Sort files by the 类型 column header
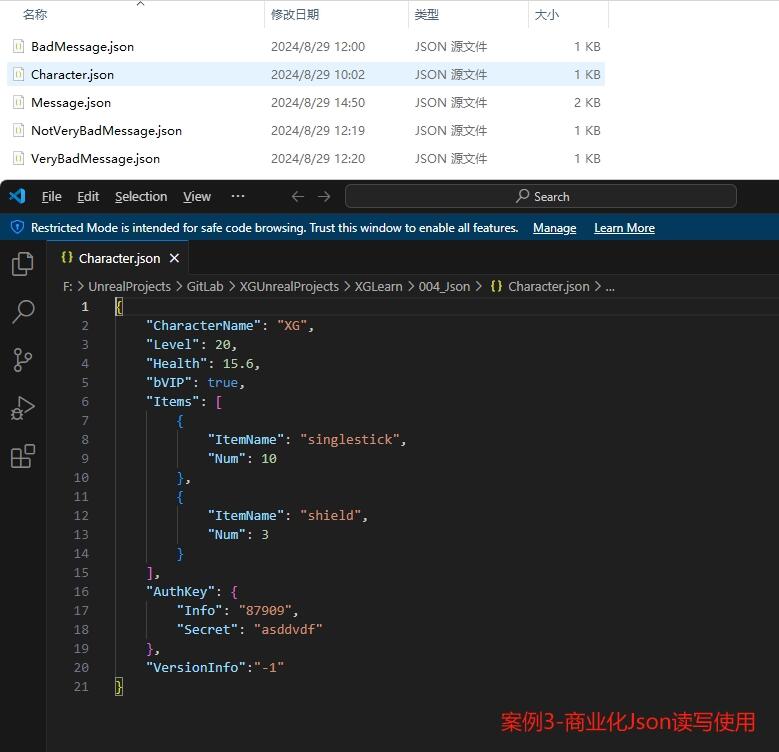Screen dimensions: 779x752 (x=427, y=15)
